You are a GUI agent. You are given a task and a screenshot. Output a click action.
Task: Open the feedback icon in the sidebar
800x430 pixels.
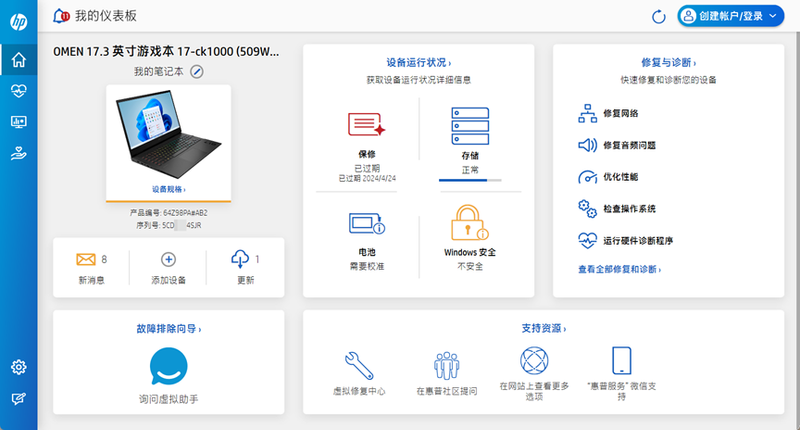coord(19,398)
